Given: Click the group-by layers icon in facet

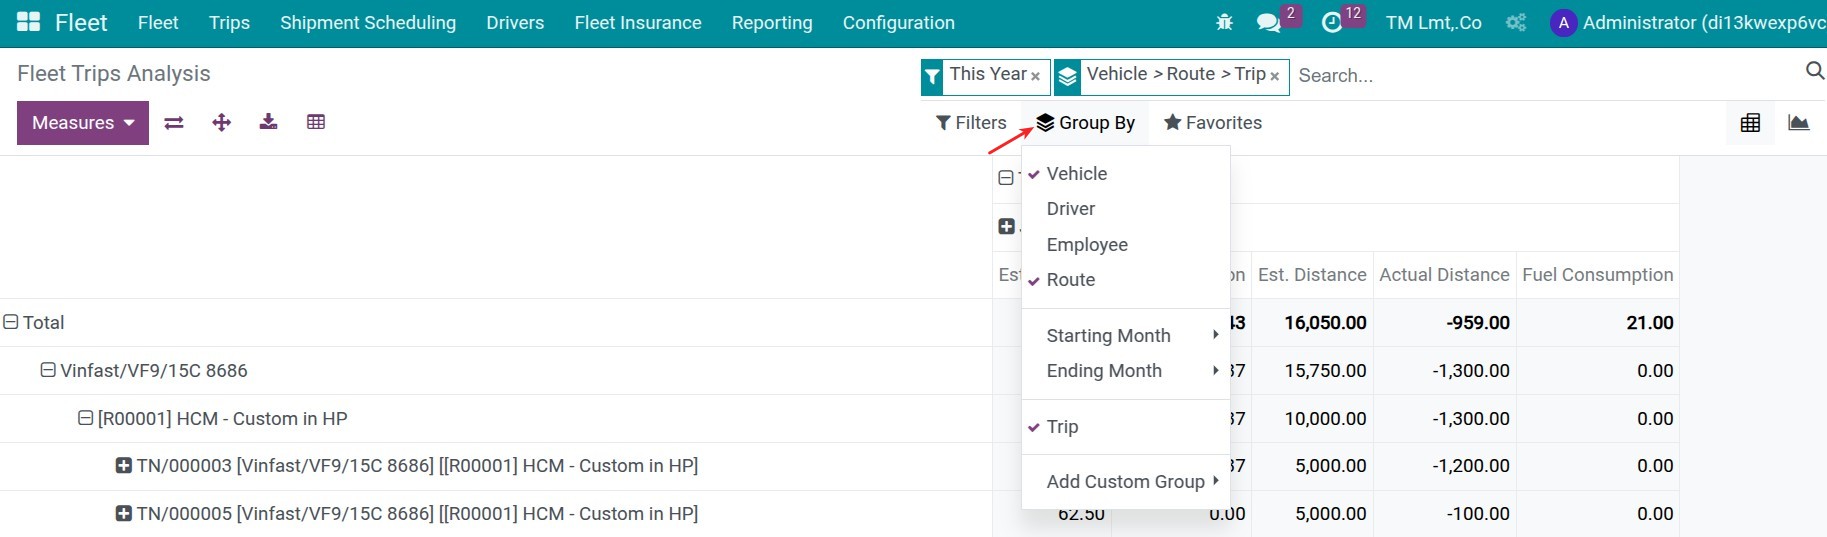Looking at the screenshot, I should click(x=1068, y=76).
